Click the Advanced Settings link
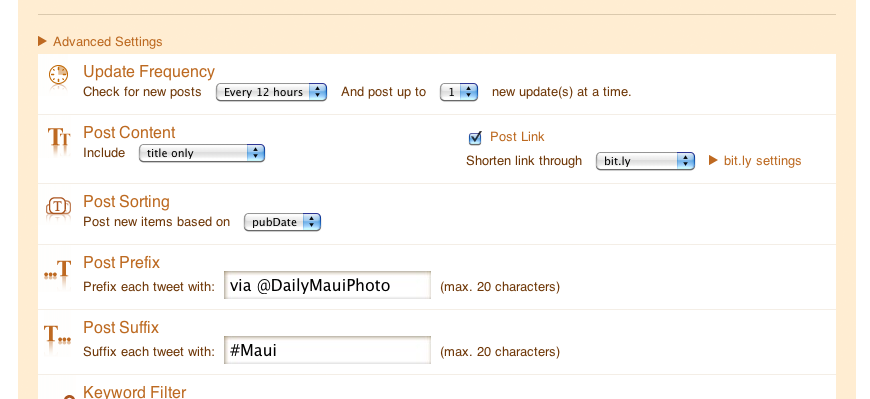The height and width of the screenshot is (399, 870). [x=108, y=42]
